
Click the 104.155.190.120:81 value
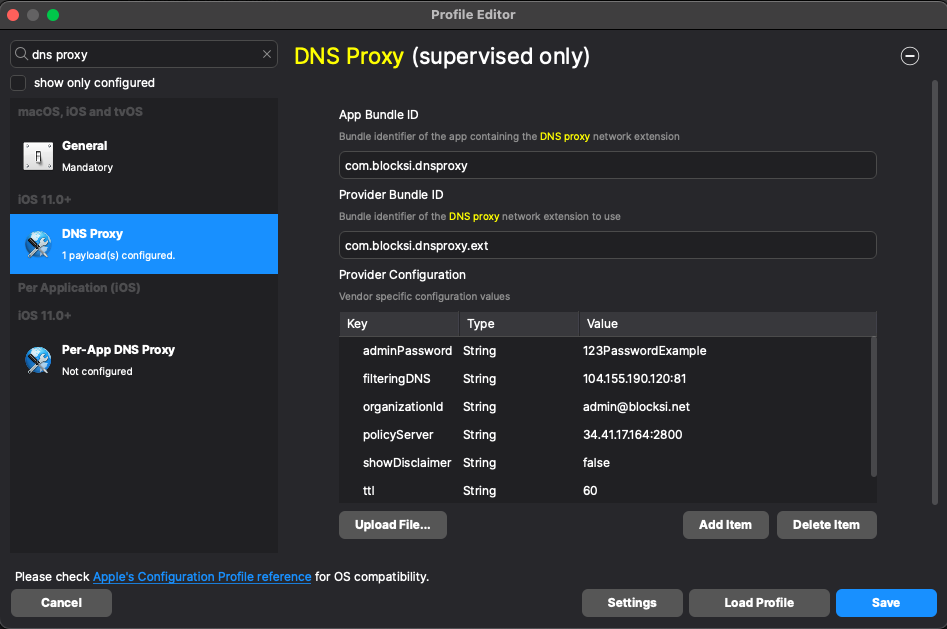[x=634, y=379]
